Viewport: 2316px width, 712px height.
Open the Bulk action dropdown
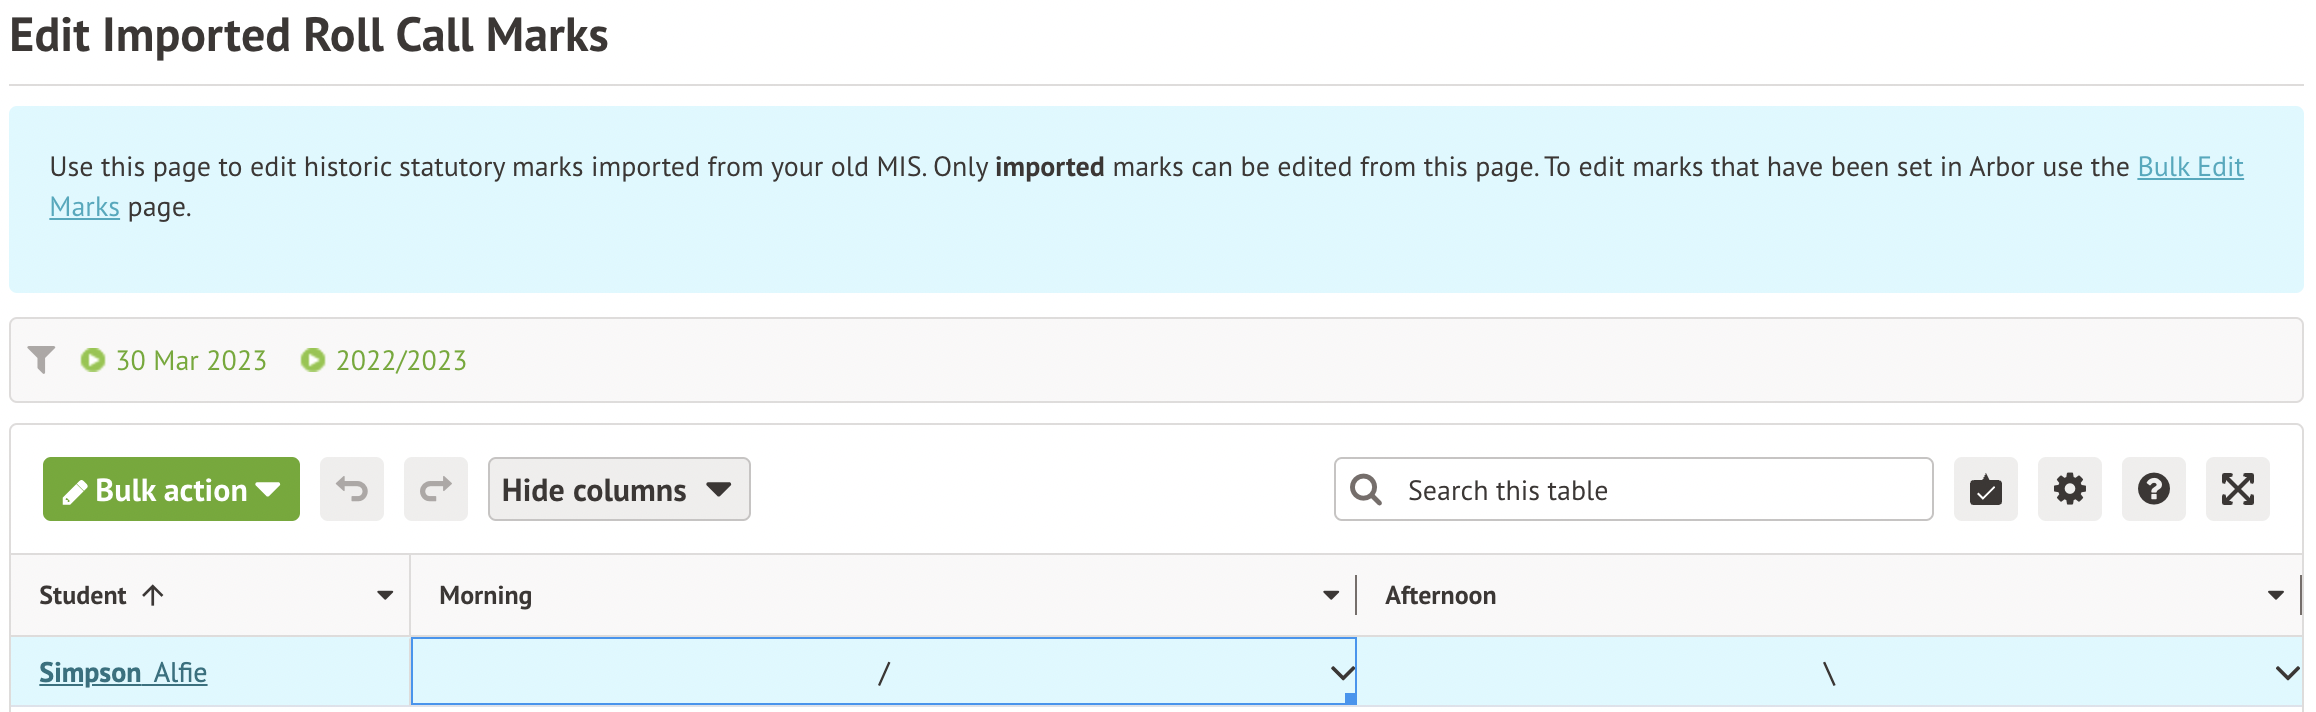click(171, 489)
